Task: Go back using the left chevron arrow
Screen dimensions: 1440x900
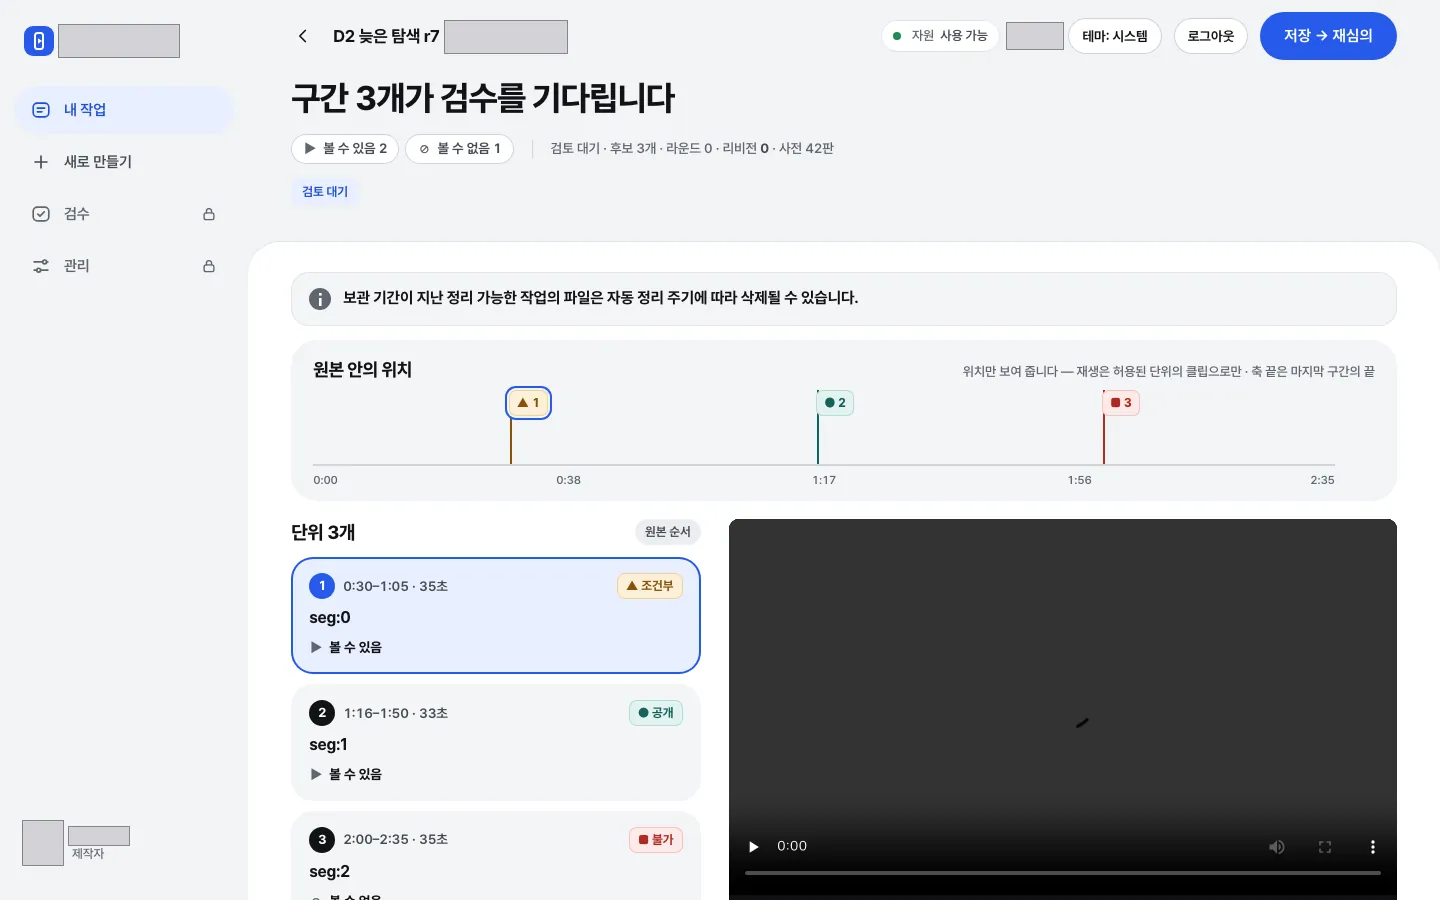Action: point(303,36)
